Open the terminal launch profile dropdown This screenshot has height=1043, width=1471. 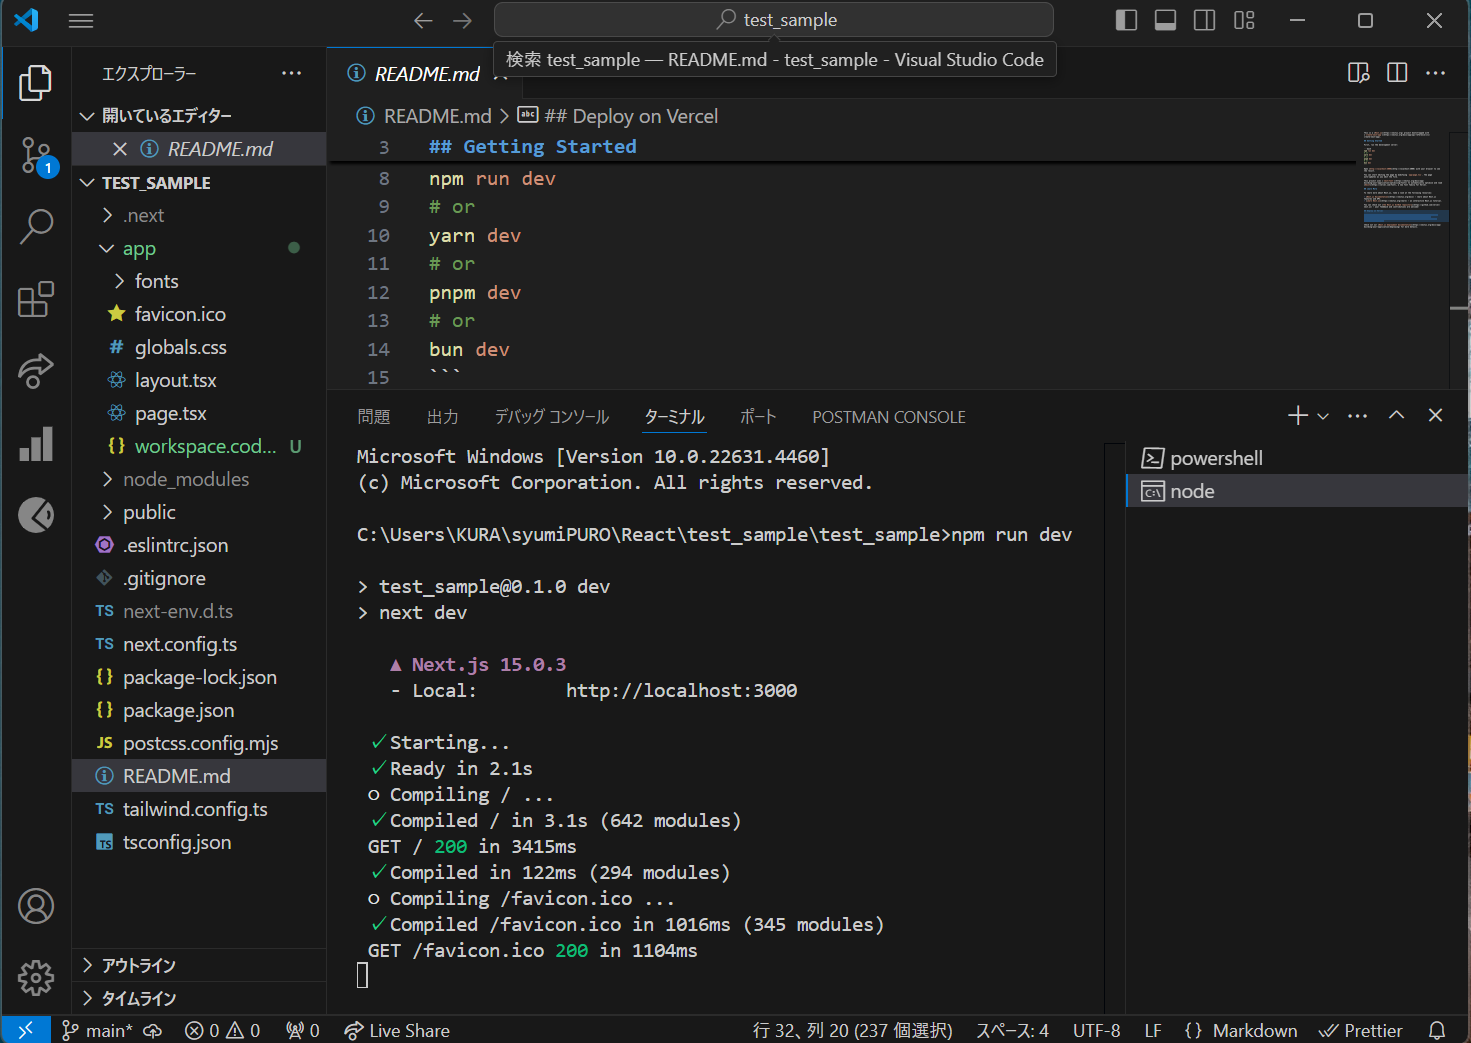click(1323, 416)
